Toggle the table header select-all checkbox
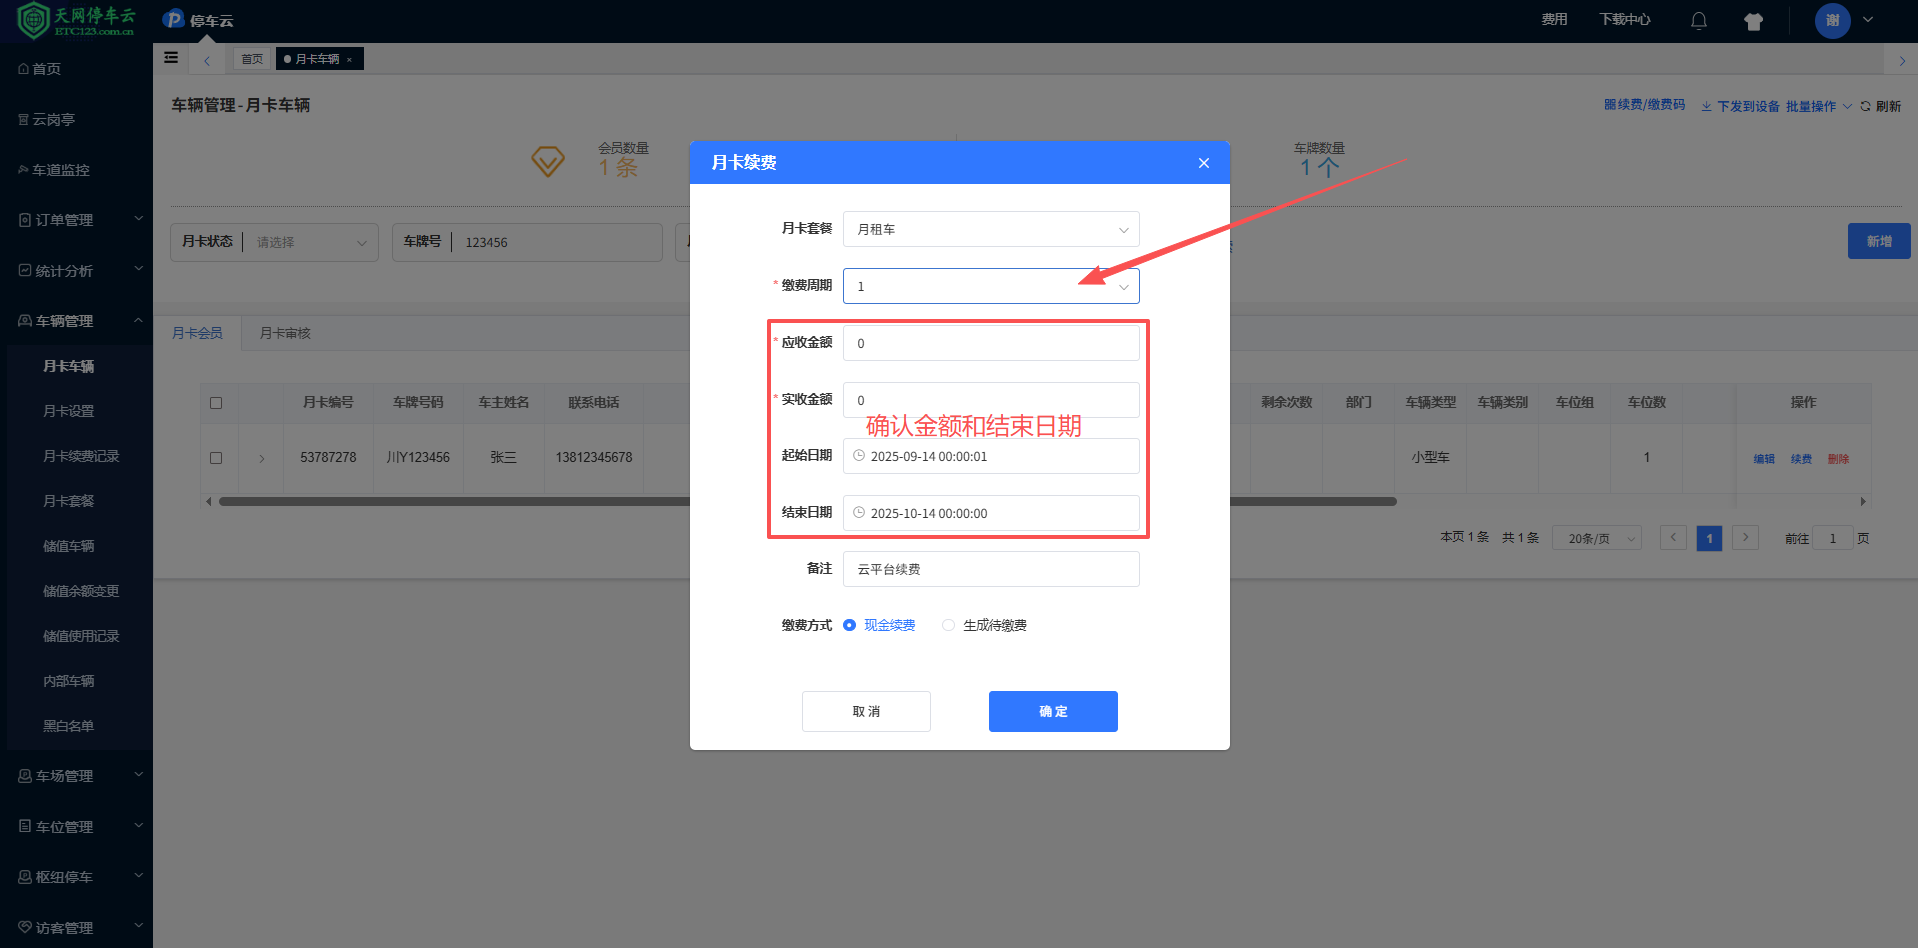The height and width of the screenshot is (948, 1918). pyautogui.click(x=216, y=403)
